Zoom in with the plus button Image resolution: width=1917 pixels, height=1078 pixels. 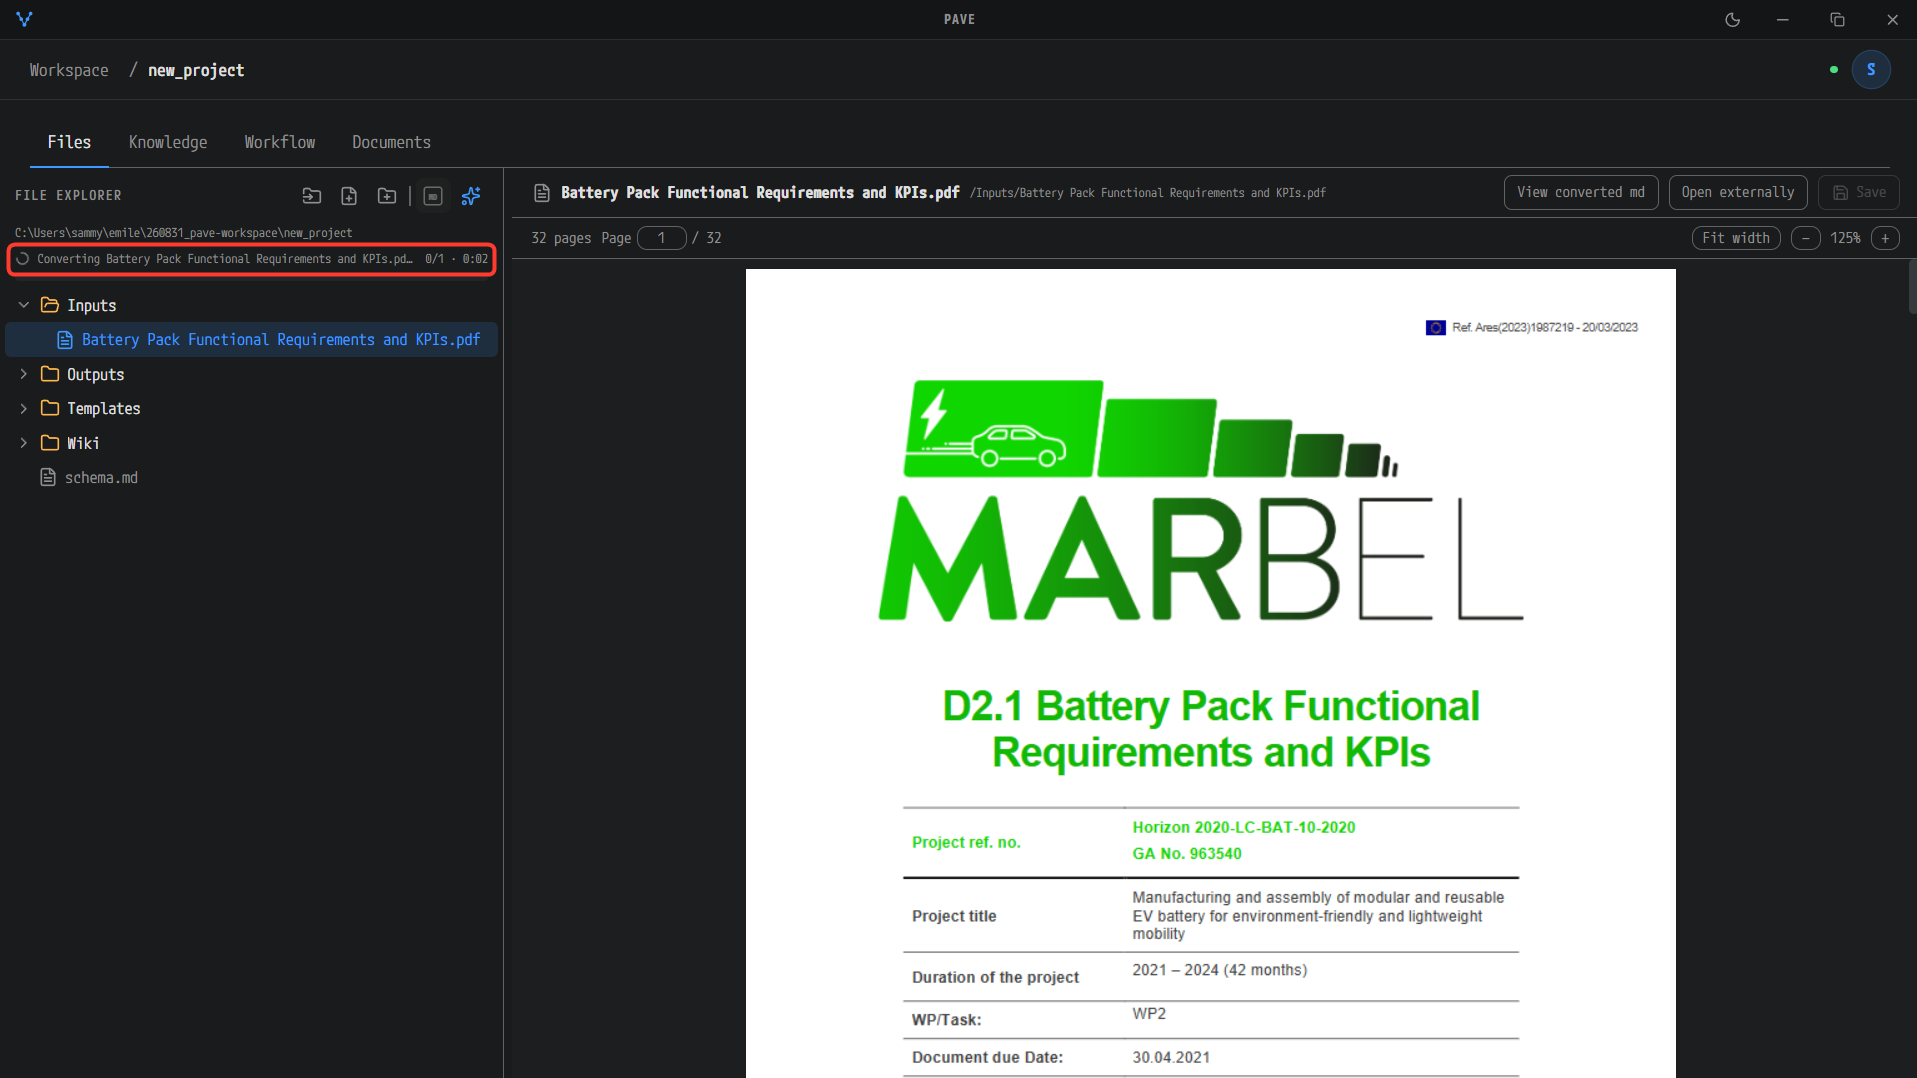coord(1885,238)
